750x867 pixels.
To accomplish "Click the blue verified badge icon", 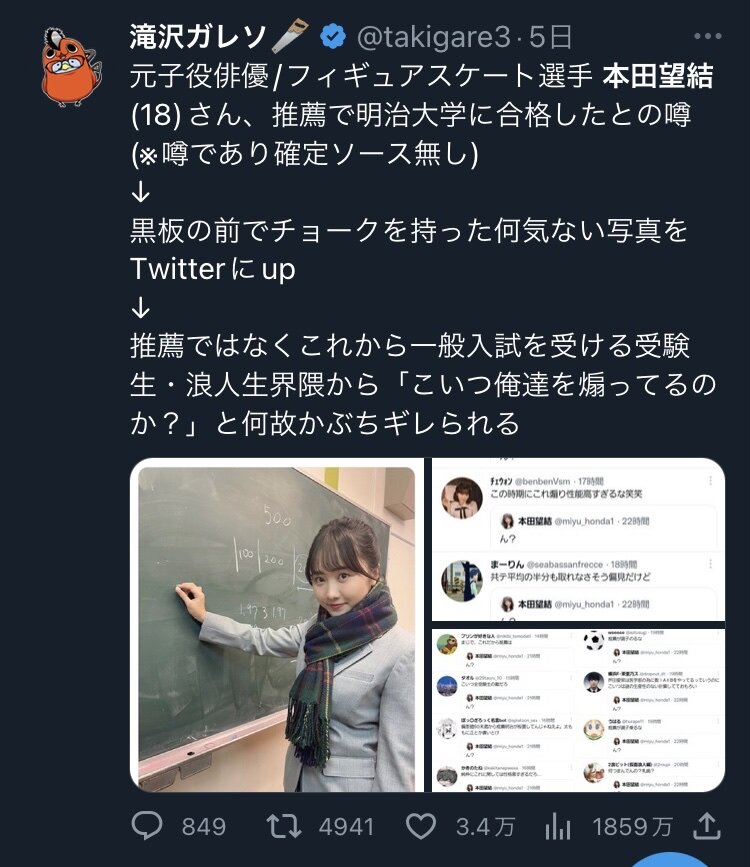I will pos(333,36).
